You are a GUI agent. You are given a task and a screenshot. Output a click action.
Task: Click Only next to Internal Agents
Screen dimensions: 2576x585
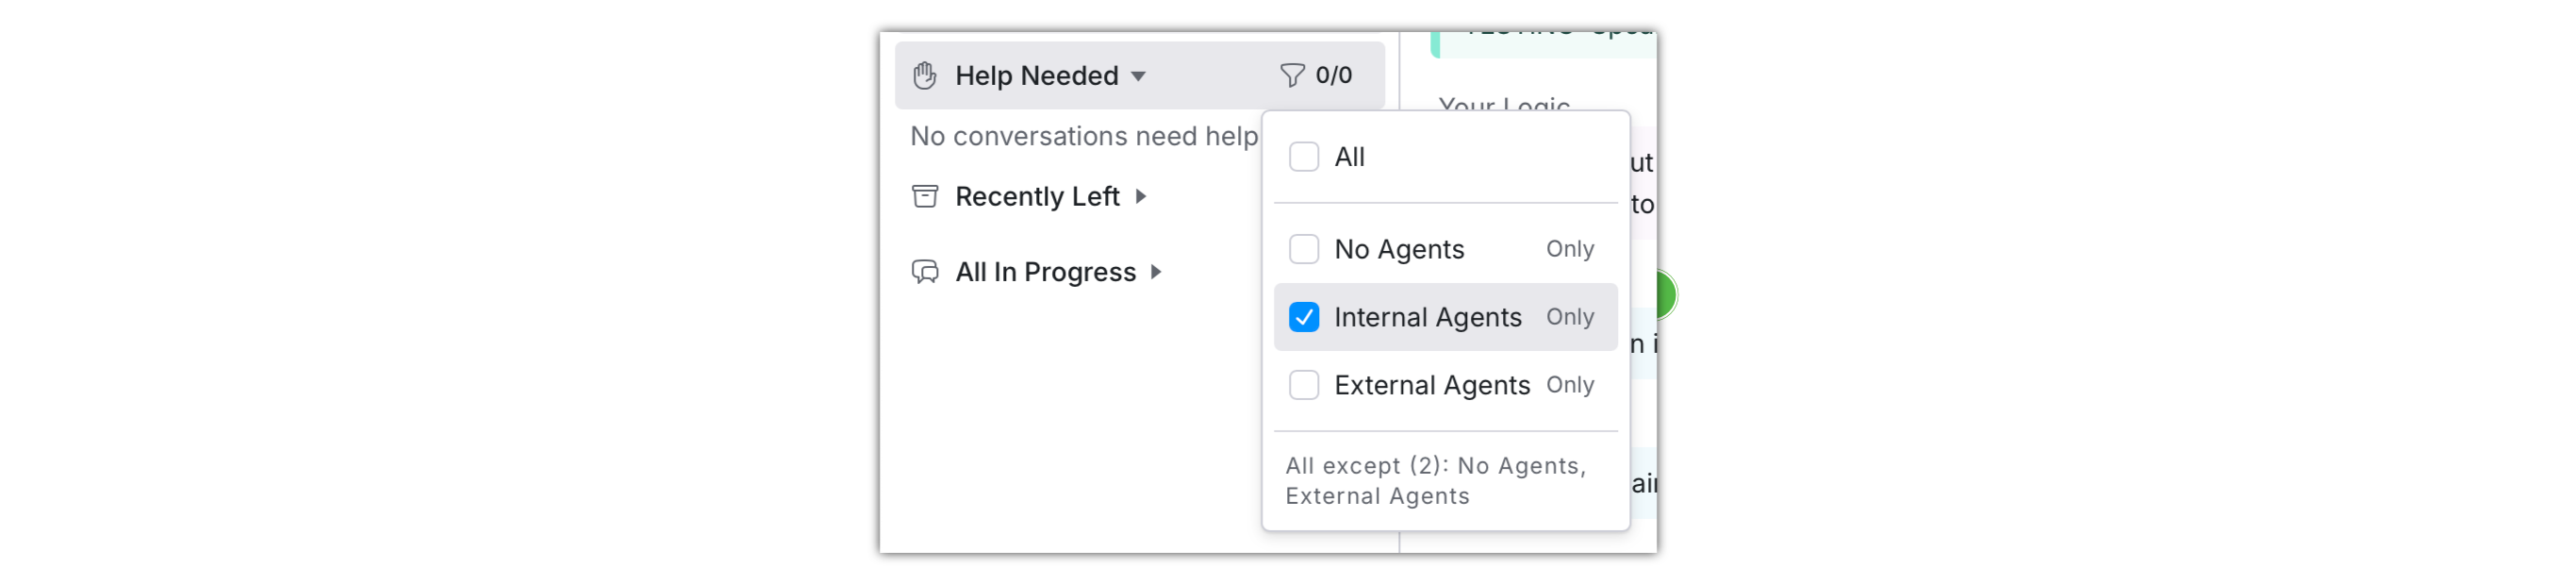point(1569,317)
